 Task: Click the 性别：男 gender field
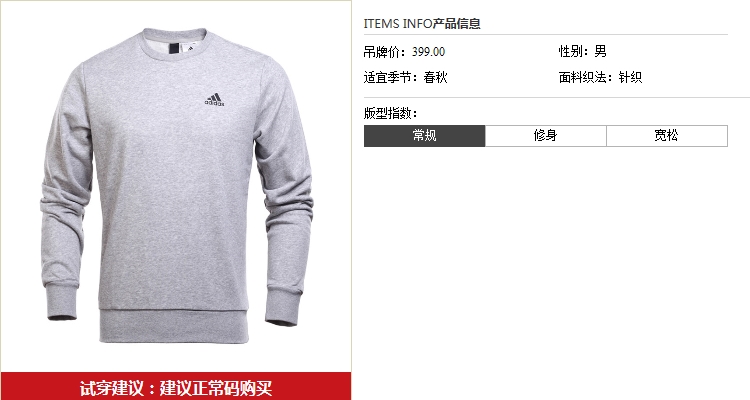[x=583, y=51]
